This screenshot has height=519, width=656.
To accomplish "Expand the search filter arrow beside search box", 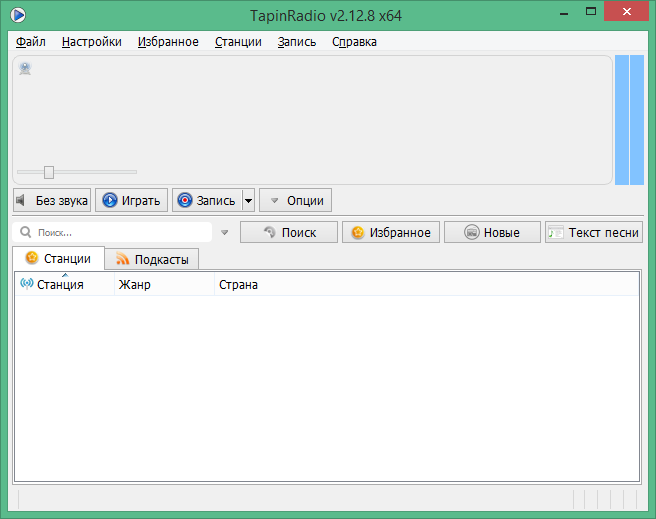I will (x=225, y=233).
